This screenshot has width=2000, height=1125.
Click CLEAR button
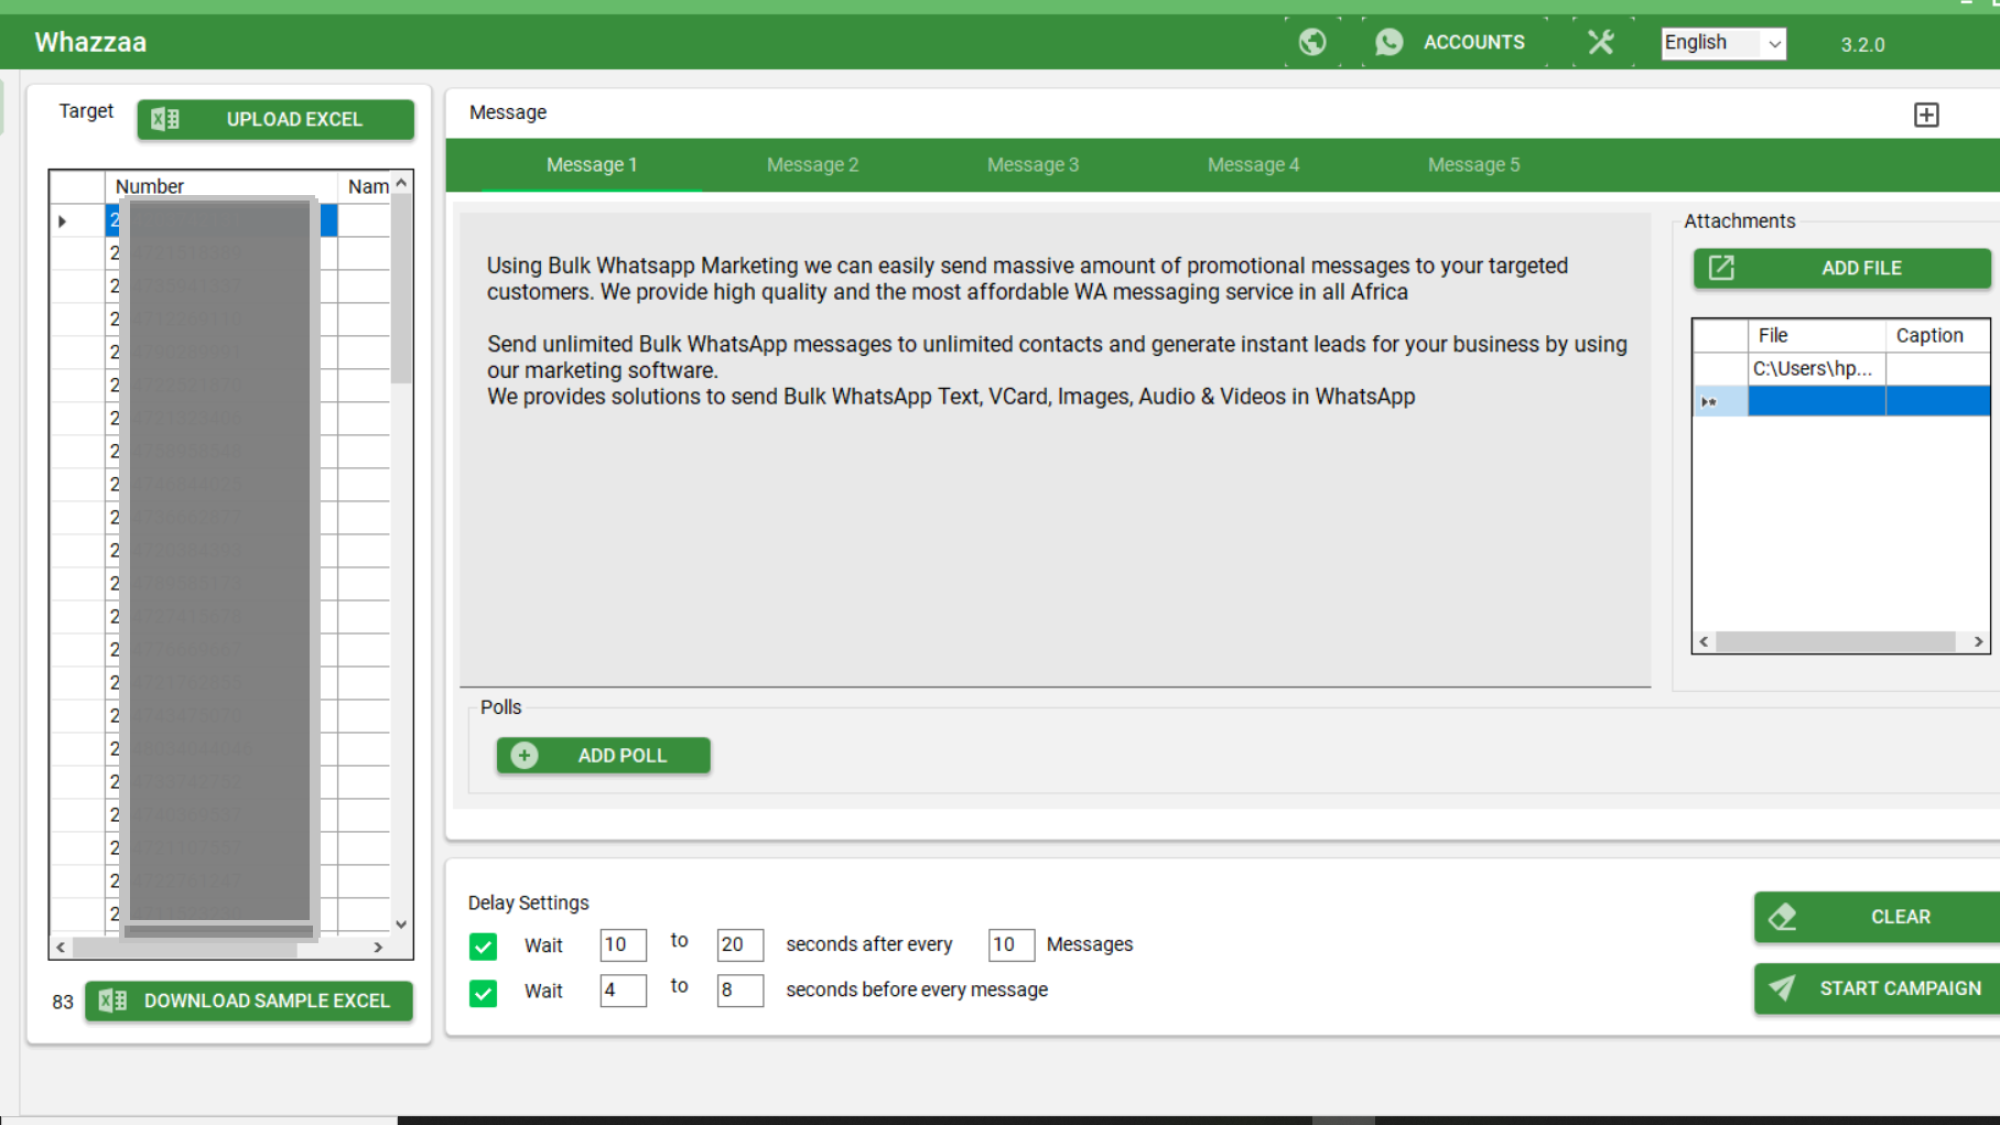1877,917
